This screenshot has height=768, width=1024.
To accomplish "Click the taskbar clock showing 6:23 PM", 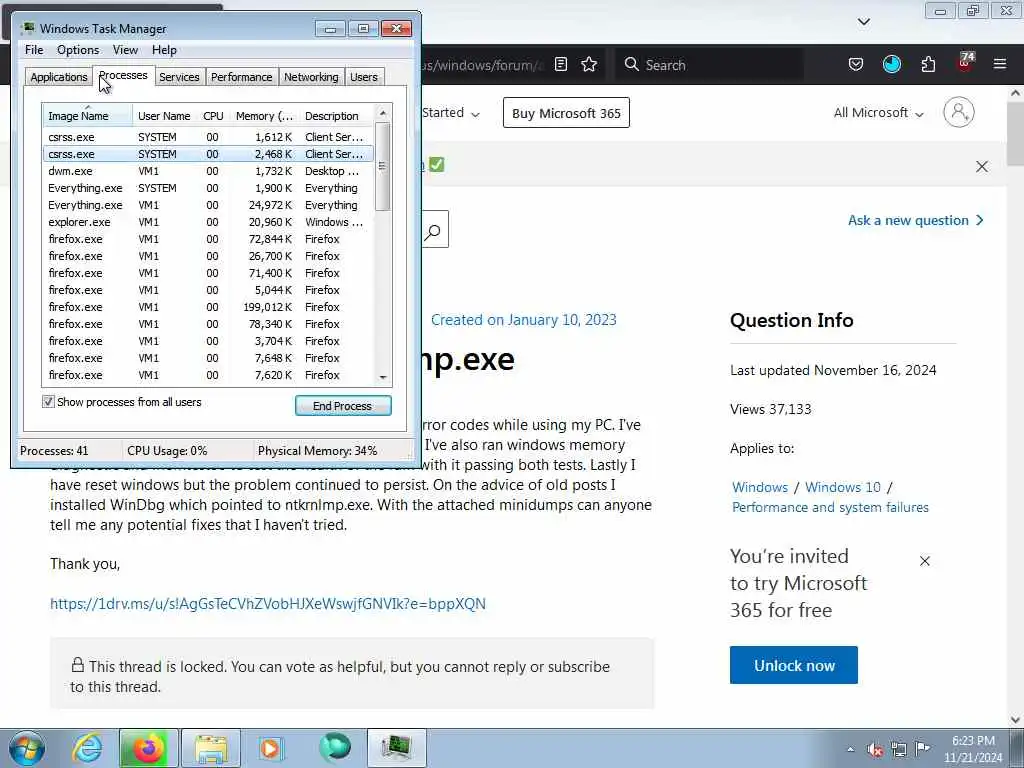I will pyautogui.click(x=973, y=749).
